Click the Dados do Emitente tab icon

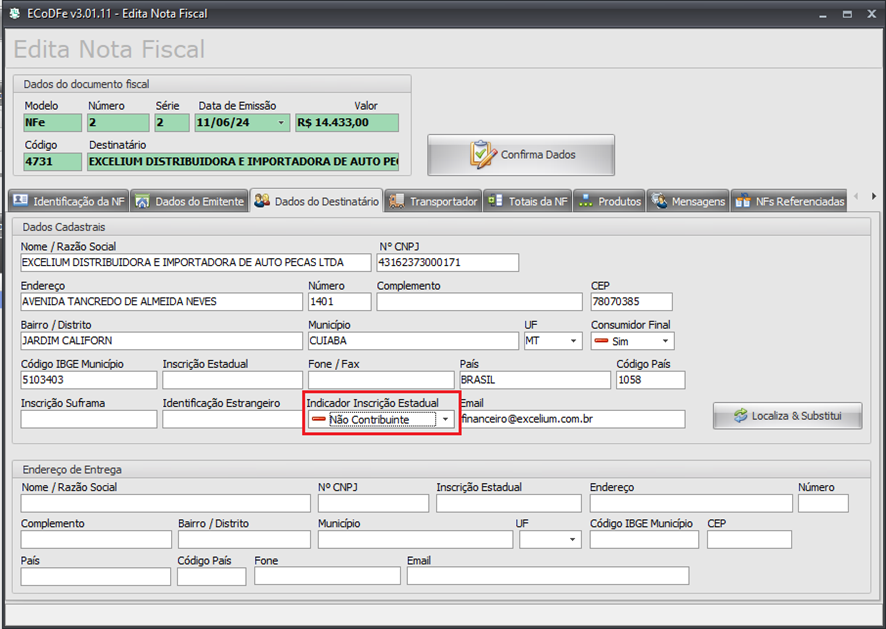point(143,201)
